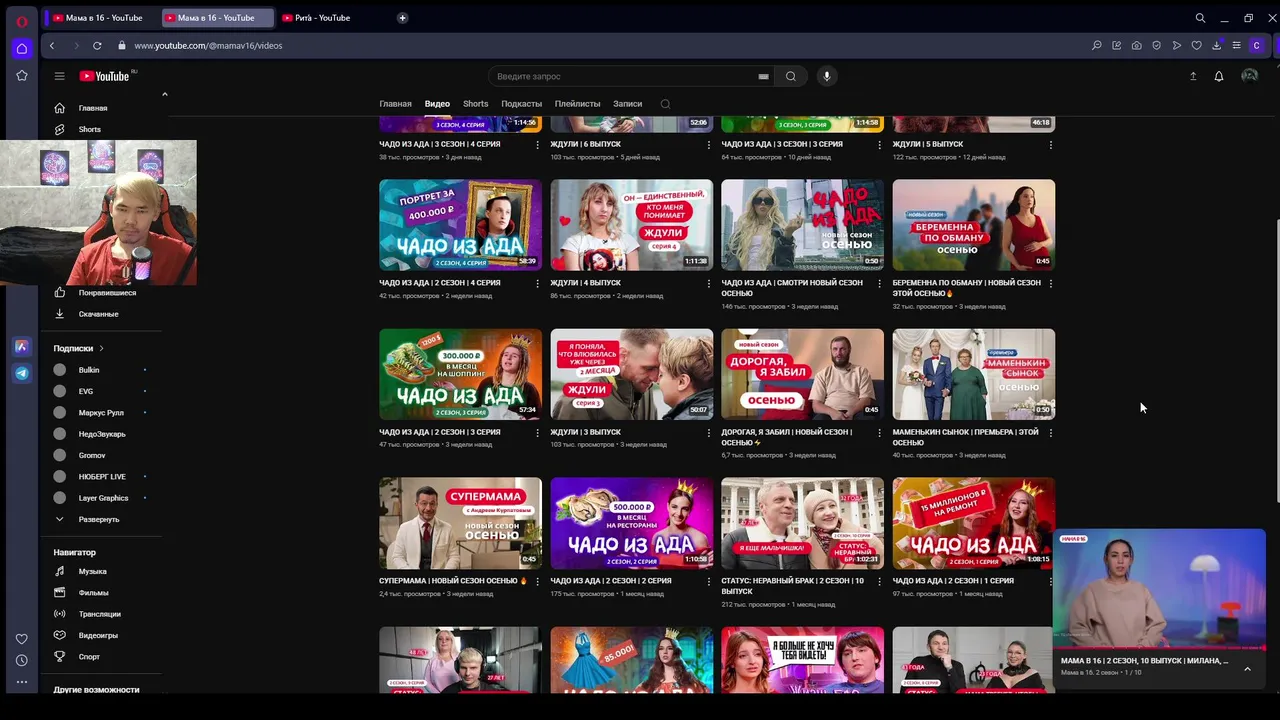The width and height of the screenshot is (1280, 720).
Task: Open Opera sidebar bookmarks heart icon
Action: pyautogui.click(x=21, y=639)
